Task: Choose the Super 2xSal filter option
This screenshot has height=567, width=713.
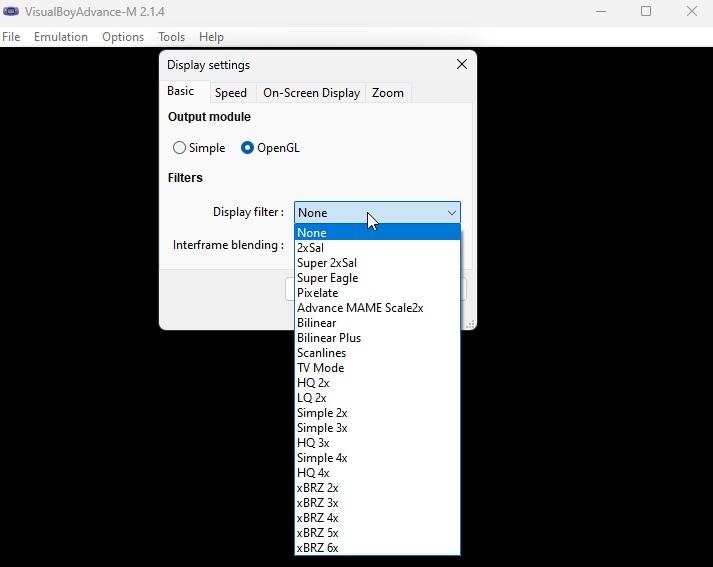Action: coord(377,262)
